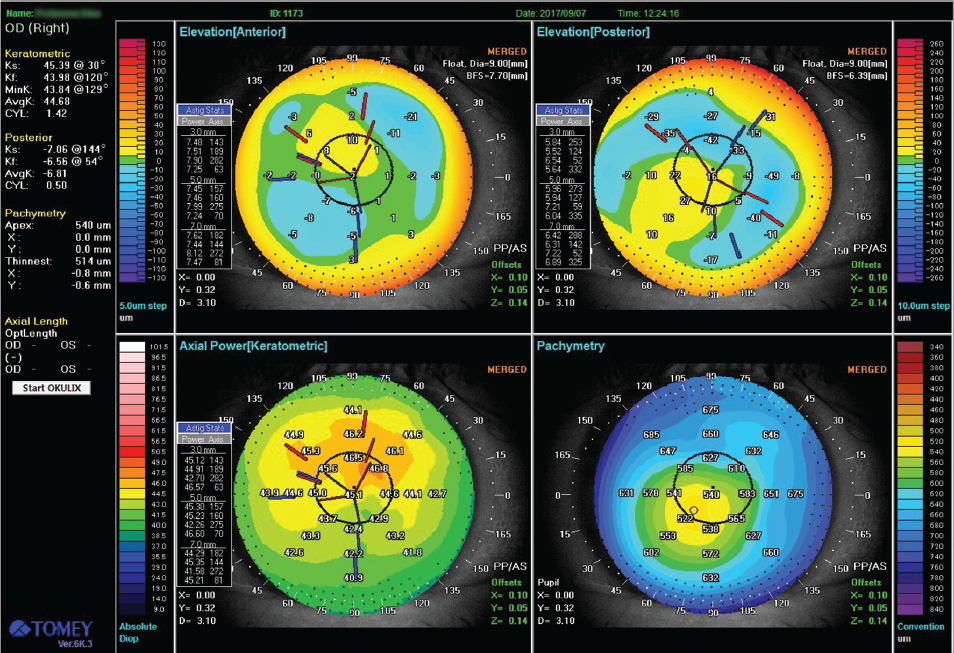
Task: Click MERGED label on the Pachymetry map
Action: 866,369
